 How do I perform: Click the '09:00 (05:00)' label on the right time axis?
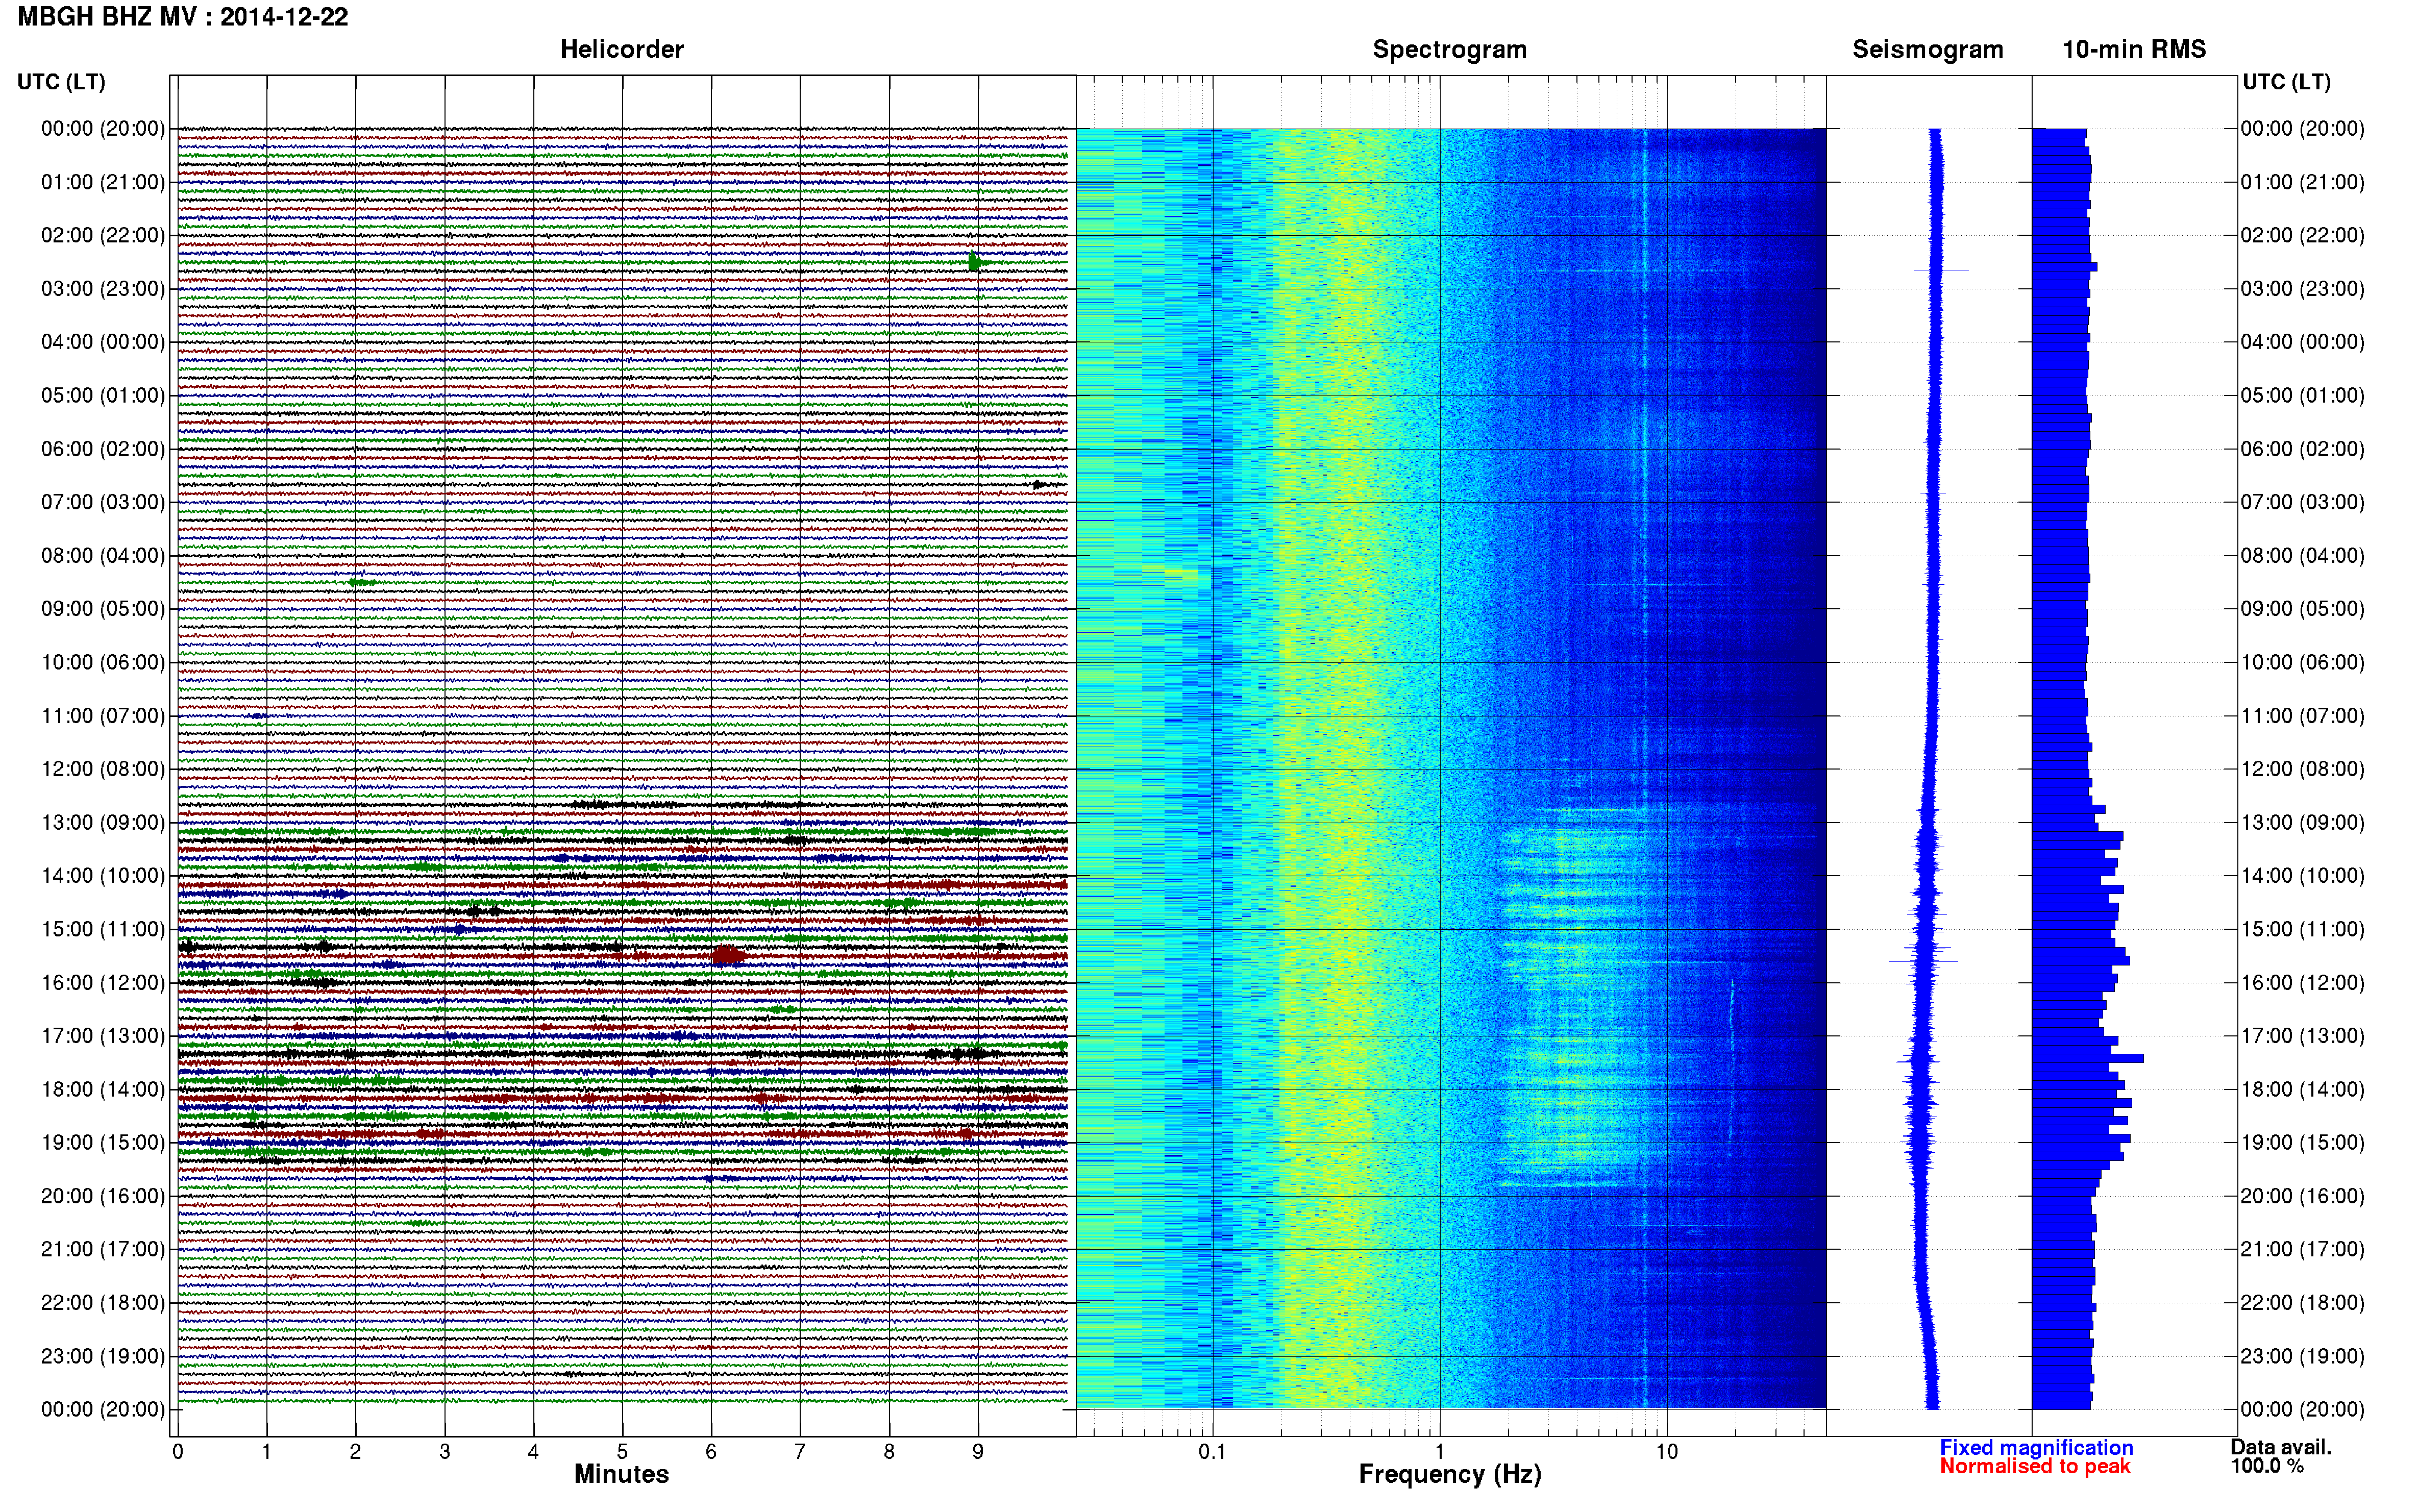click(x=2302, y=609)
